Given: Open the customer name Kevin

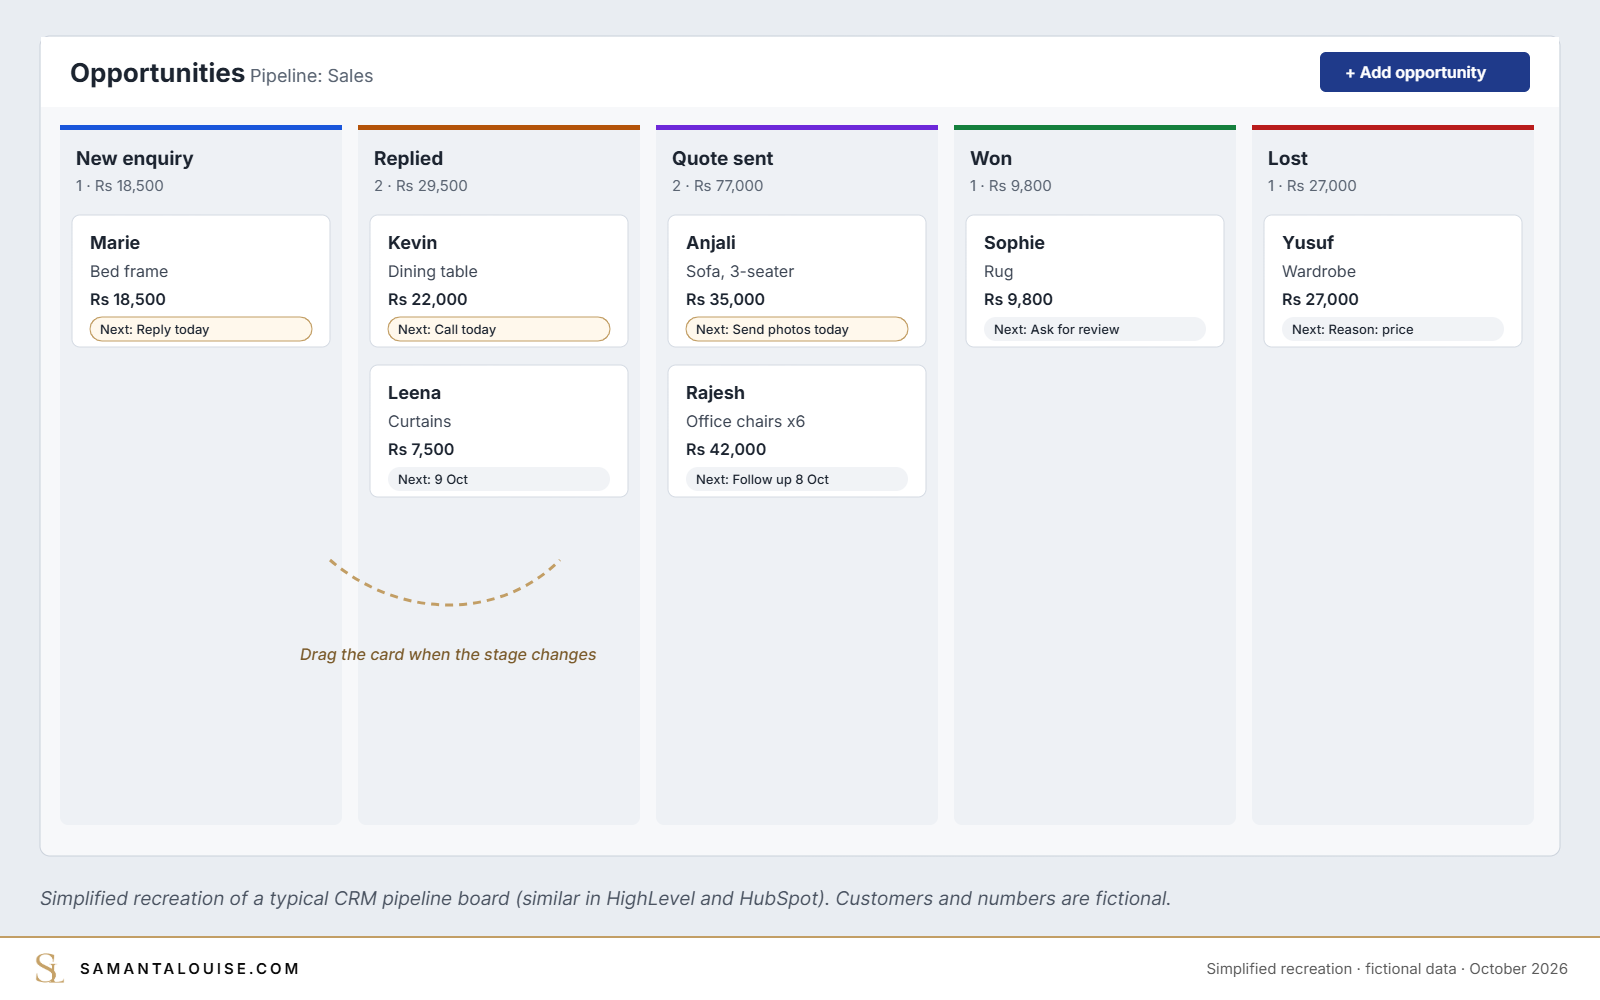Looking at the screenshot, I should pos(412,243).
